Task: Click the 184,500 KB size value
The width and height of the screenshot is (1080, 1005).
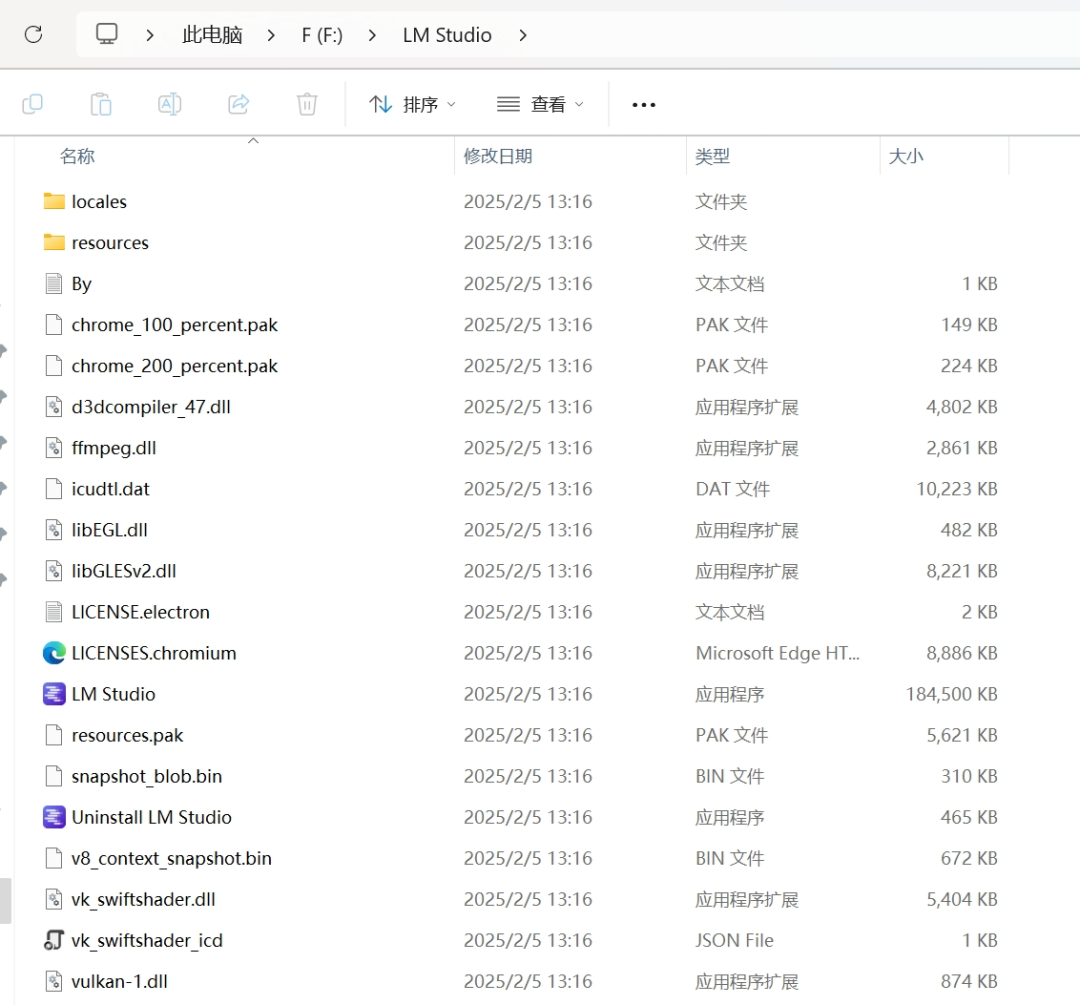Action: click(x=951, y=694)
